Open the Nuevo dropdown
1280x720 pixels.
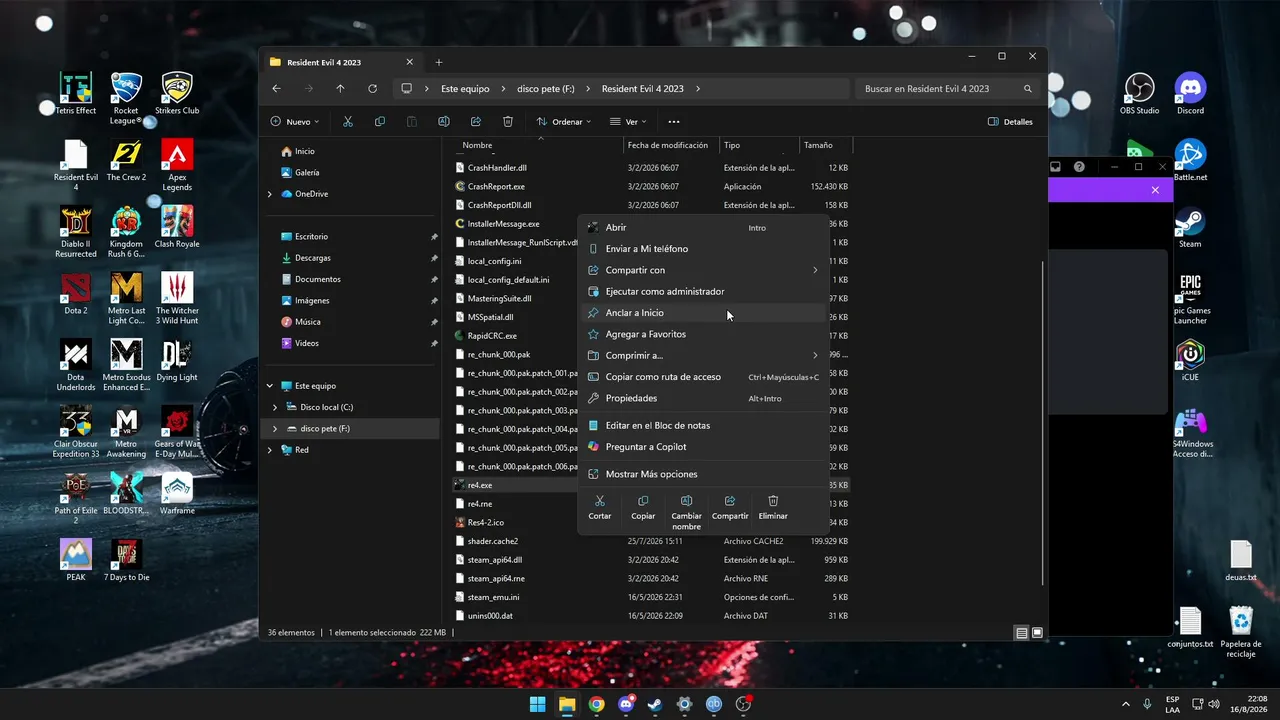pos(295,122)
